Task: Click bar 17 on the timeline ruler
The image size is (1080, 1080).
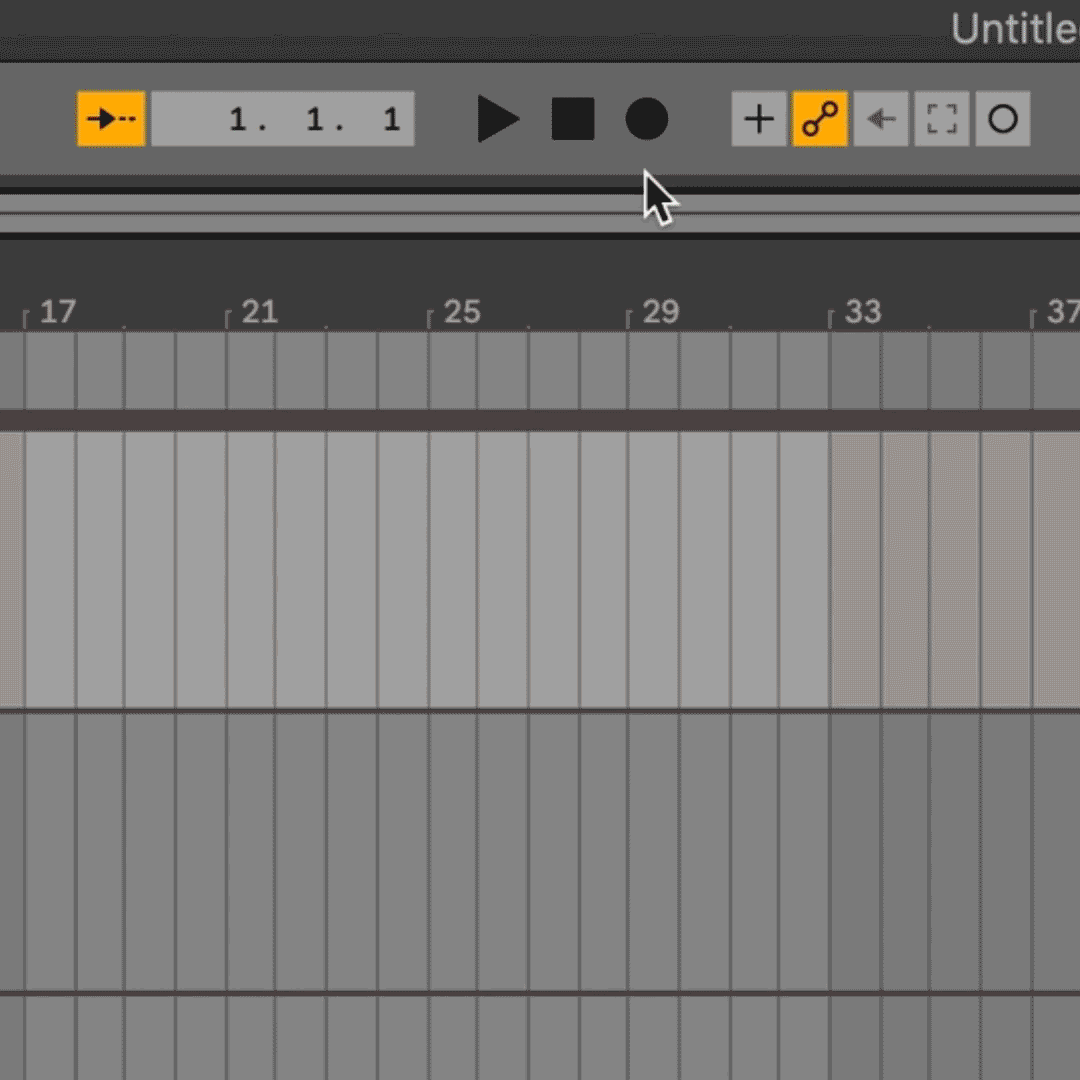Action: (x=56, y=313)
